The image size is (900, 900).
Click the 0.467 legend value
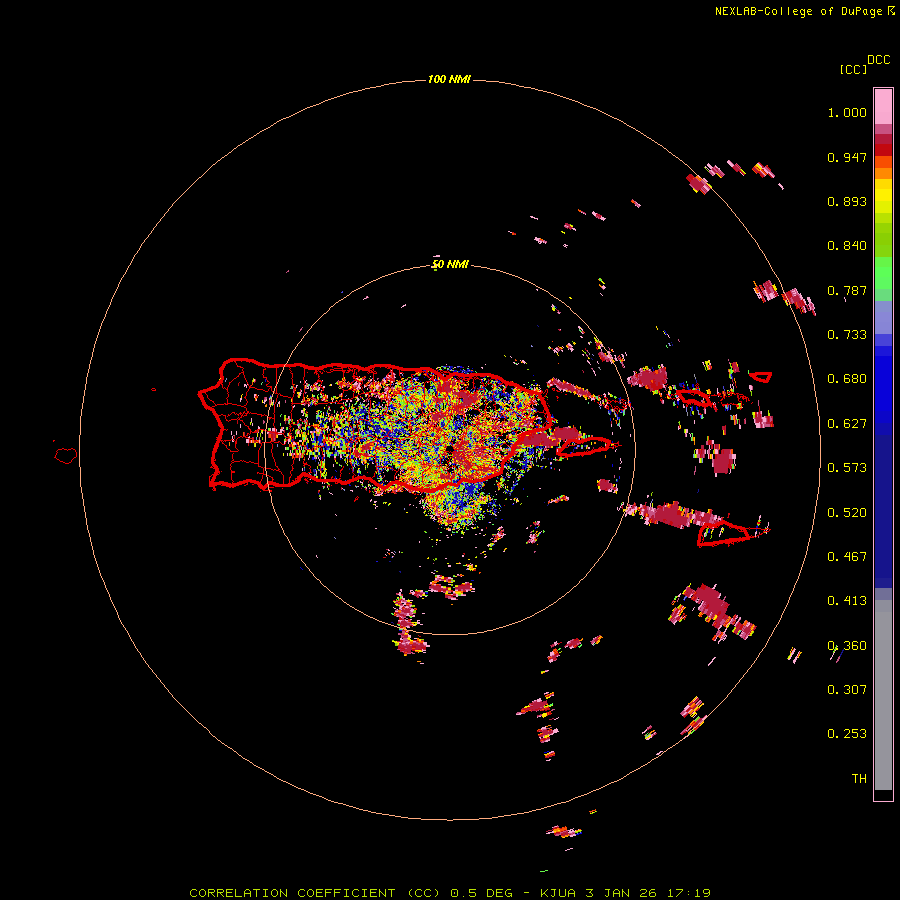click(847, 556)
